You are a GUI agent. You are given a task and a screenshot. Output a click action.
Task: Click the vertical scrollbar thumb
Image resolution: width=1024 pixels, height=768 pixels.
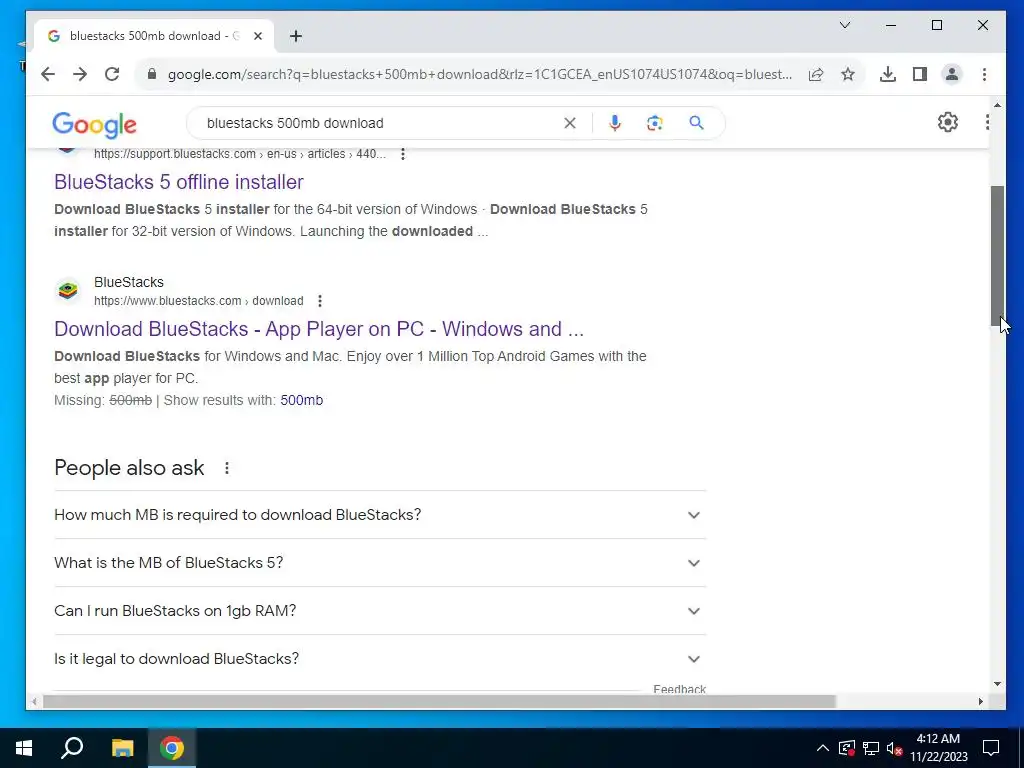point(997,255)
